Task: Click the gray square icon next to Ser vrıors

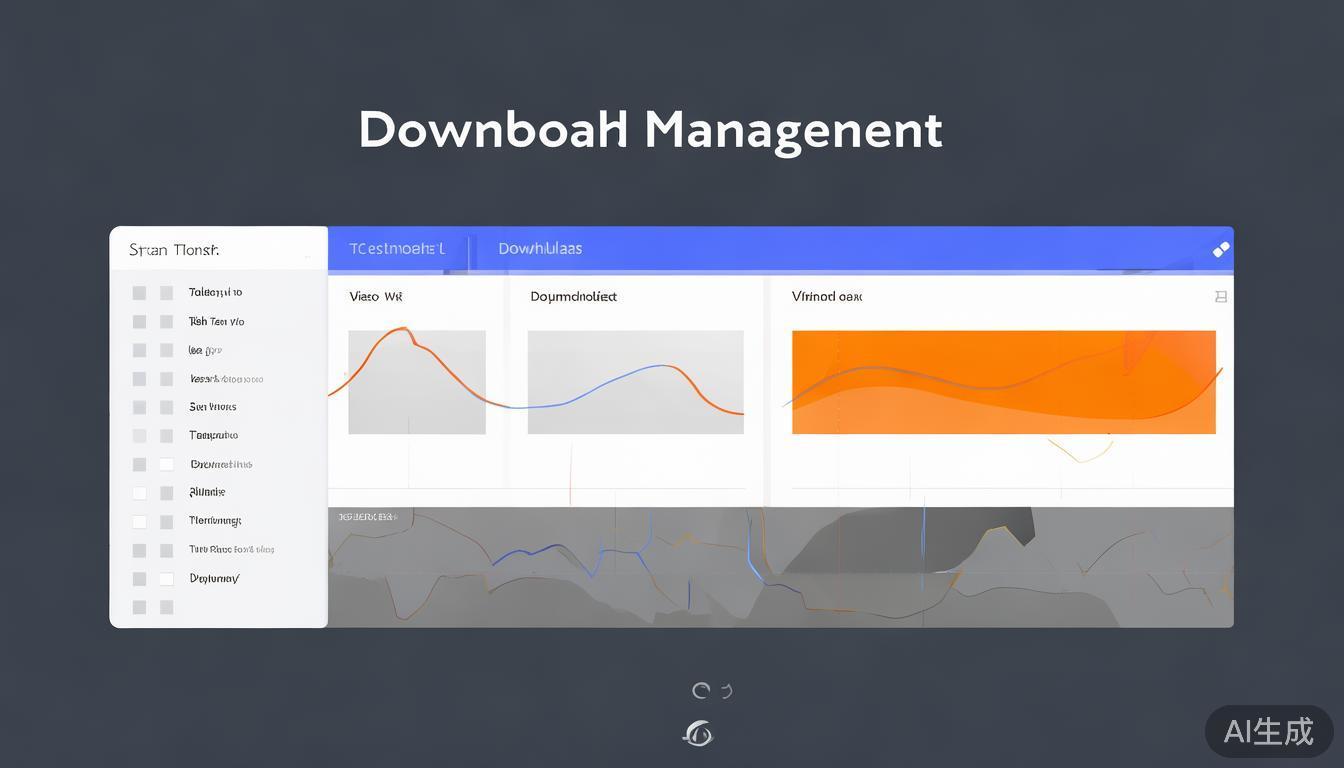Action: (166, 407)
